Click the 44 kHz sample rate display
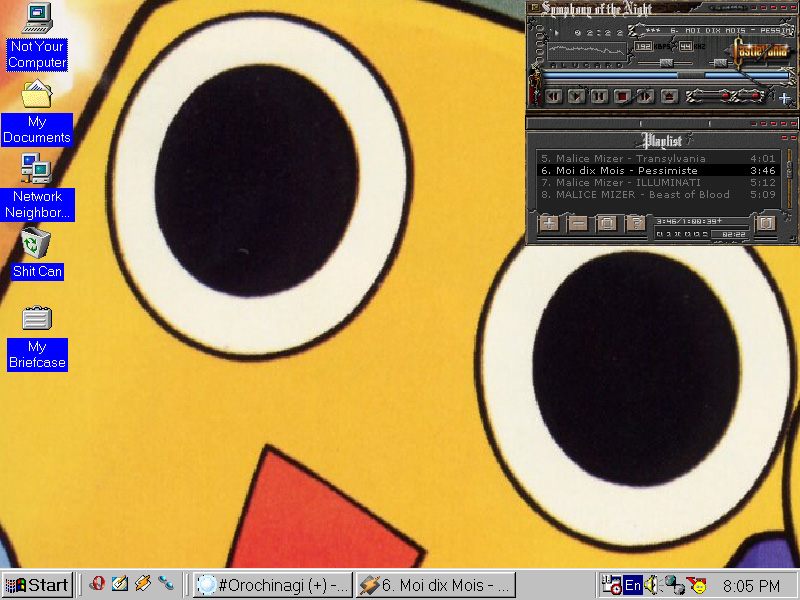This screenshot has height=600, width=800. click(x=686, y=46)
